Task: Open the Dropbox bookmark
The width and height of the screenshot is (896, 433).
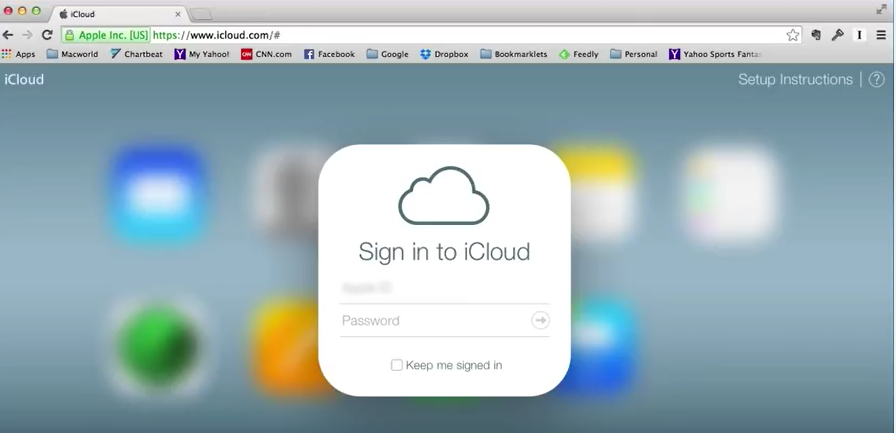Action: click(x=444, y=54)
